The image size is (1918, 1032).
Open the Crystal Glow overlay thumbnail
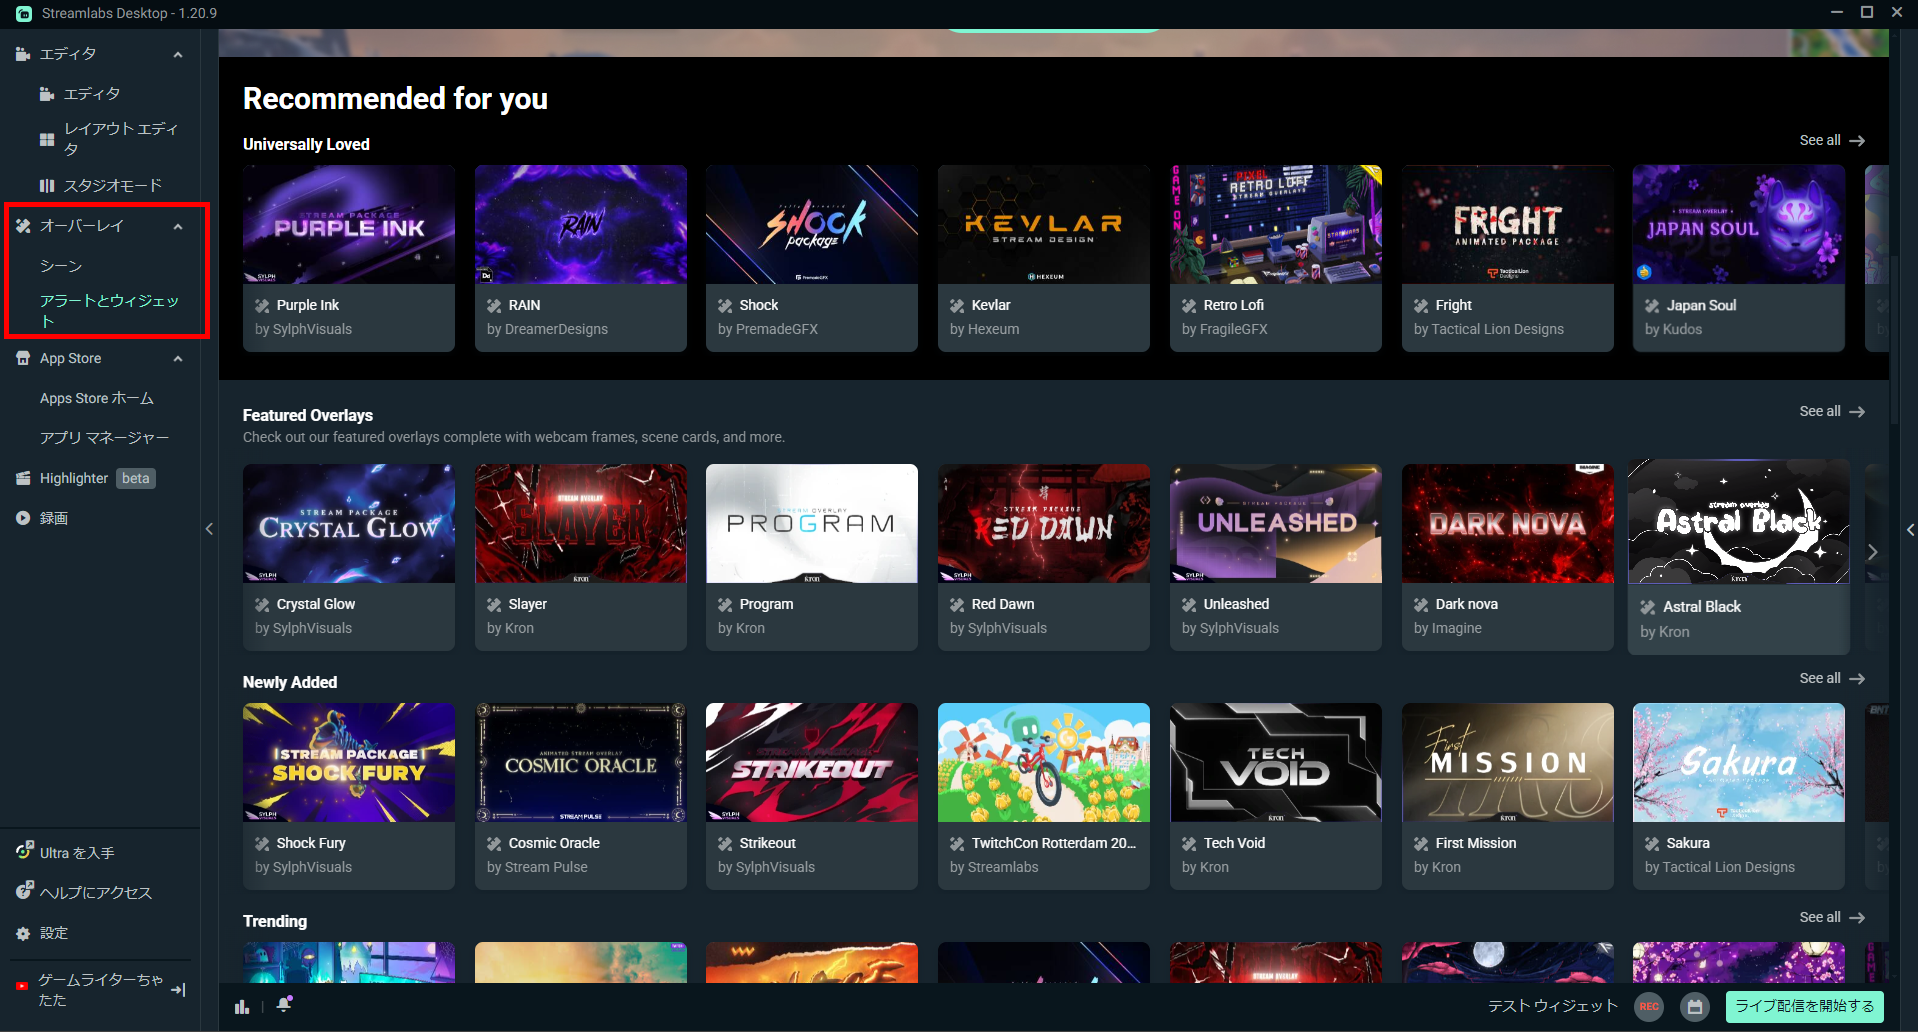point(349,524)
